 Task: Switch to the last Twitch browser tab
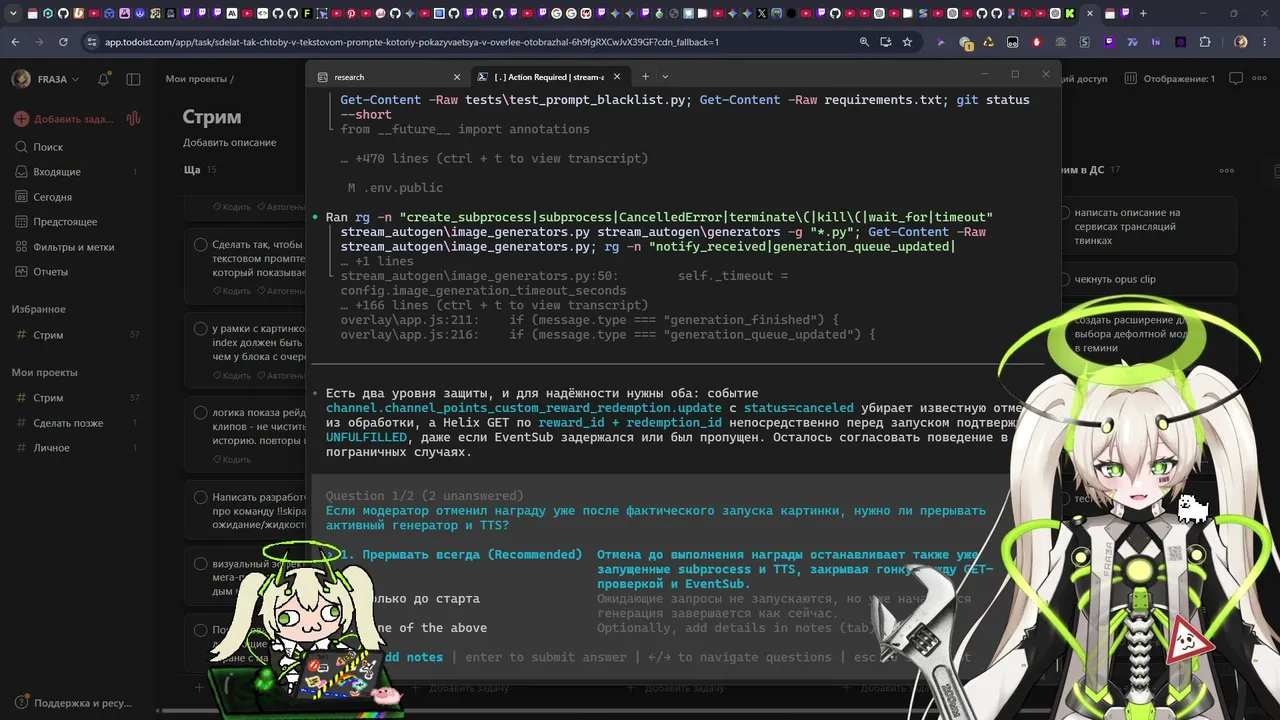click(1125, 14)
